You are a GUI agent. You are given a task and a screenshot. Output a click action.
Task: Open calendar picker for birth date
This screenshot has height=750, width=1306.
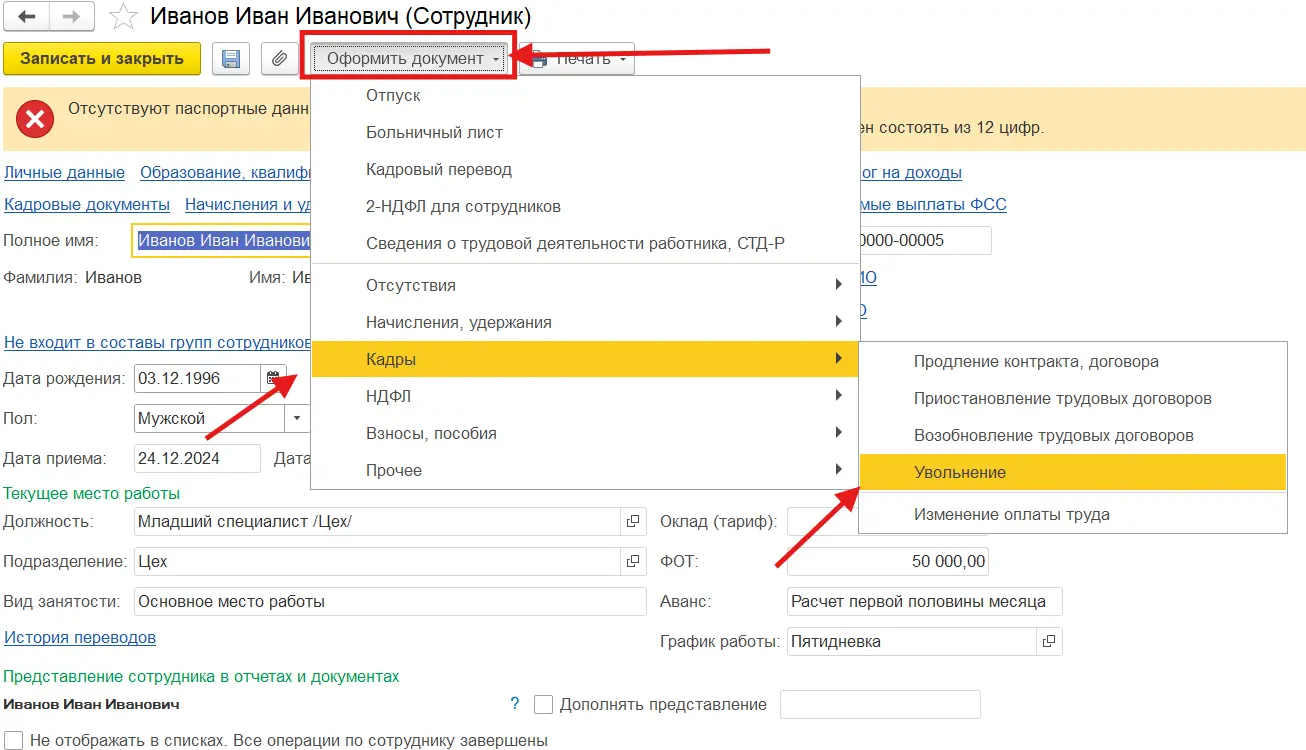tap(271, 379)
